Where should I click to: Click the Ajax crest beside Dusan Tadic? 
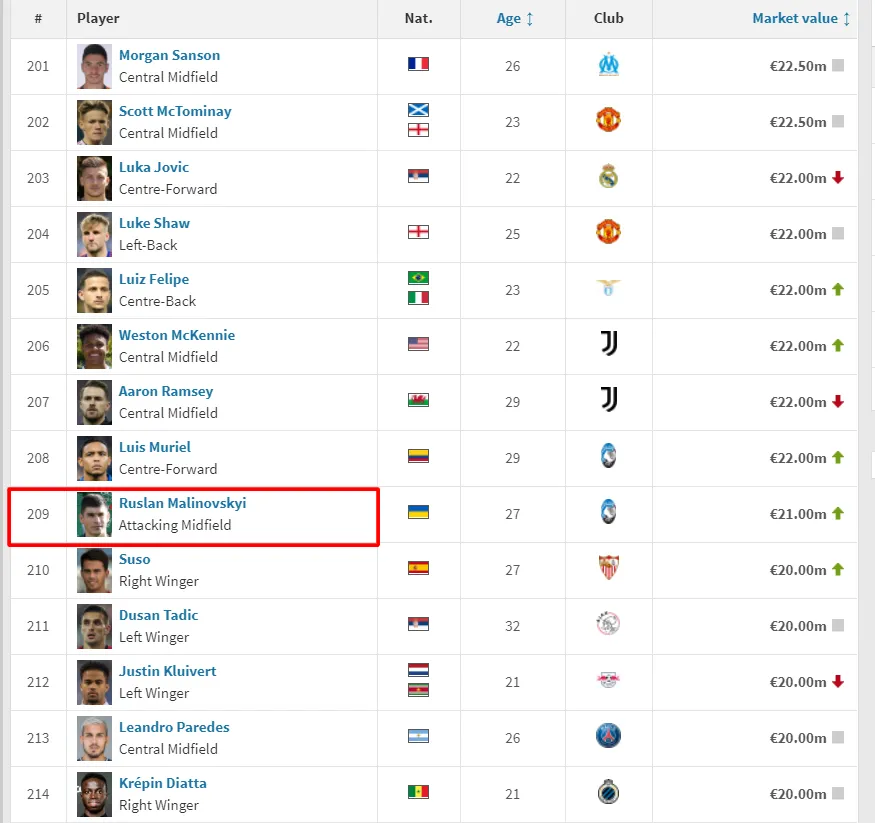(608, 626)
